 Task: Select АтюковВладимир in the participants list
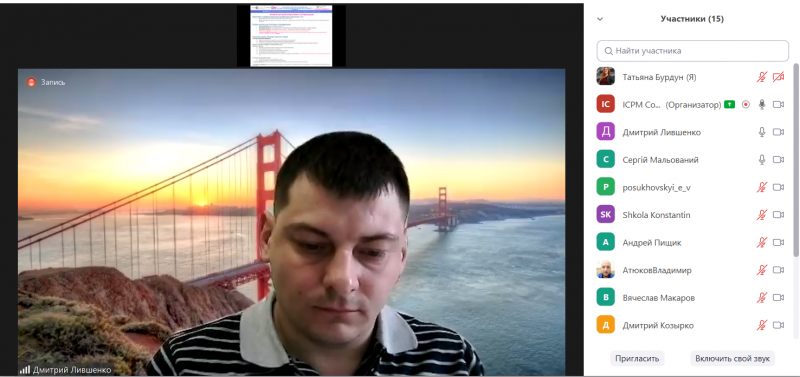click(x=691, y=270)
